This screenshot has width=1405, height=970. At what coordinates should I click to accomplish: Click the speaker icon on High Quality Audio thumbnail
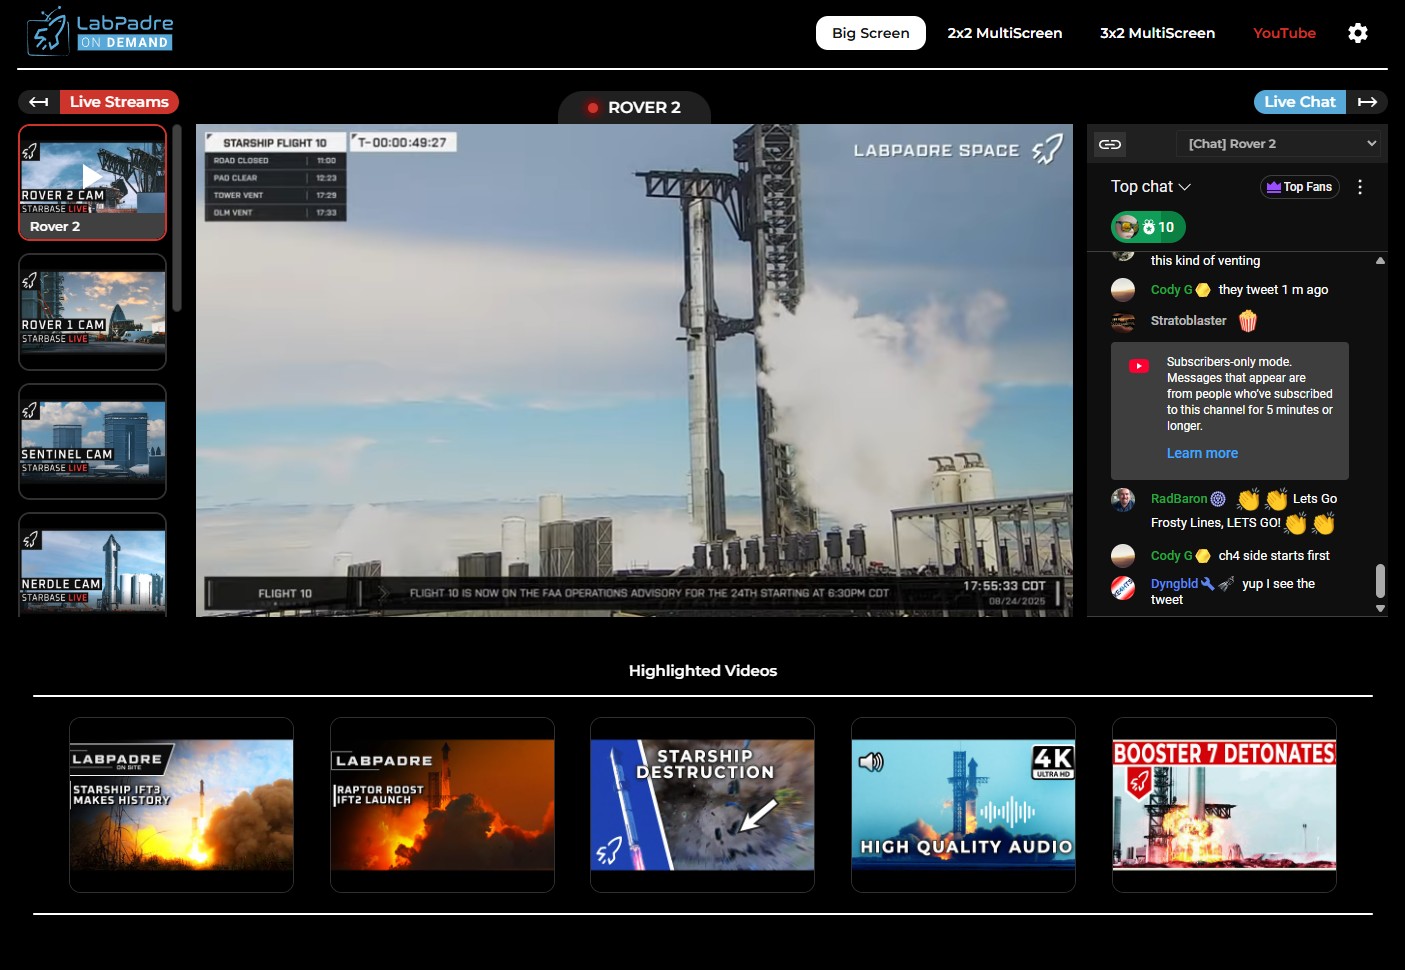tap(872, 762)
